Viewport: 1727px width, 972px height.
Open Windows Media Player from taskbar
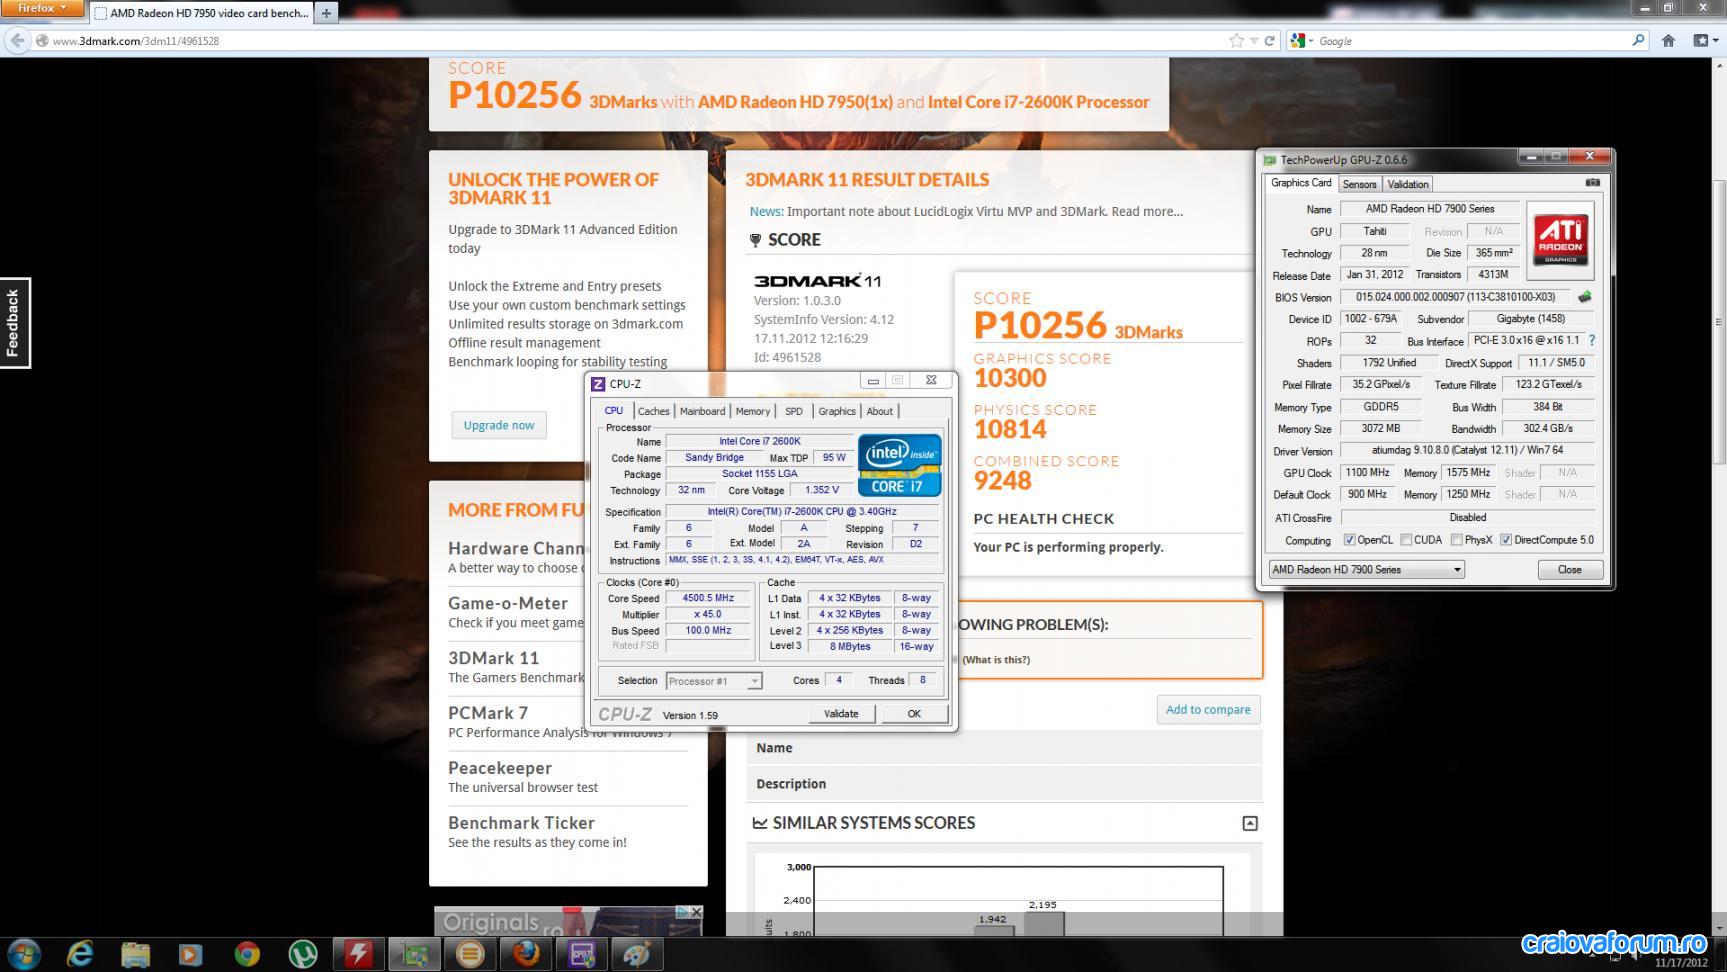(190, 954)
